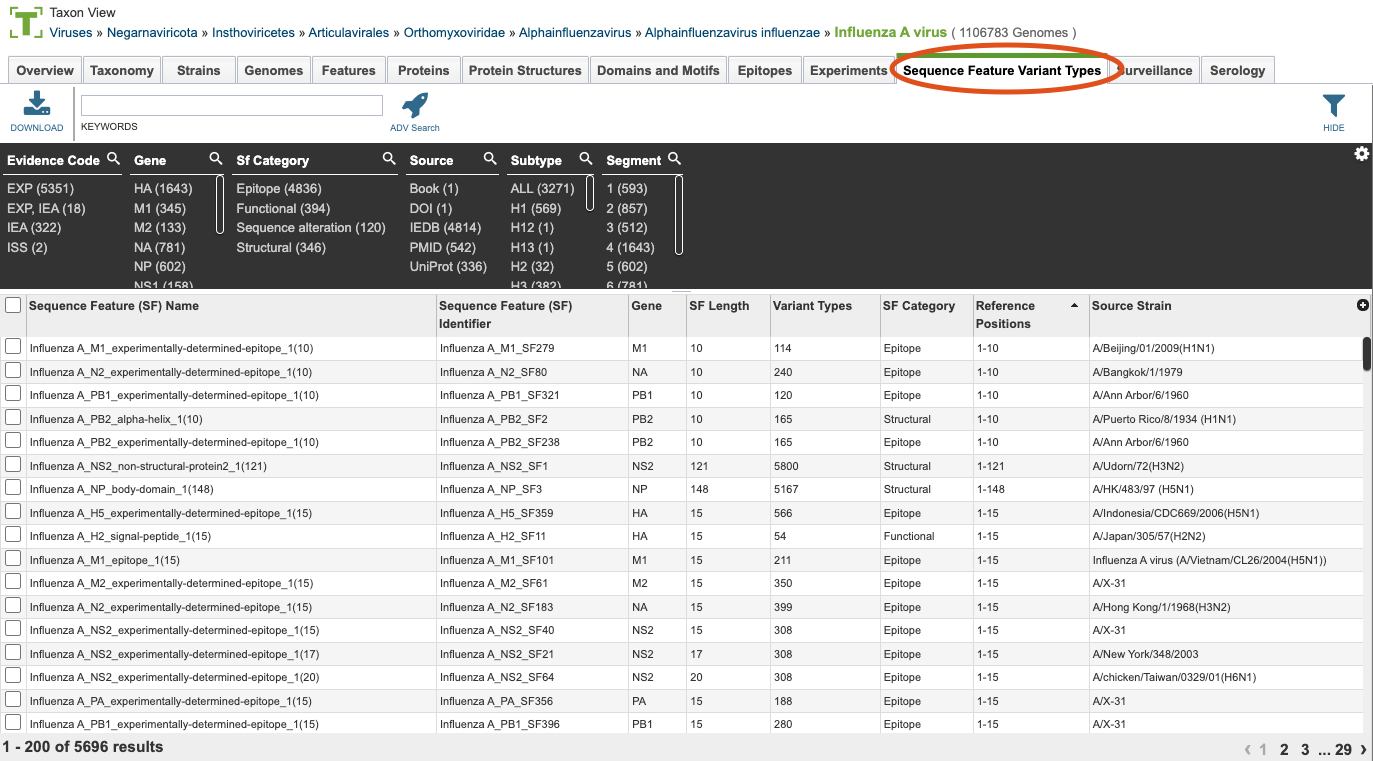Go to results page 29
This screenshot has height=761, width=1373.
[x=1343, y=749]
